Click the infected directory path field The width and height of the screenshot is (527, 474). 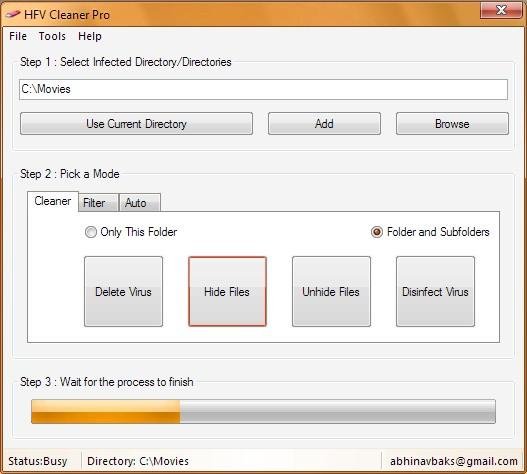[264, 89]
